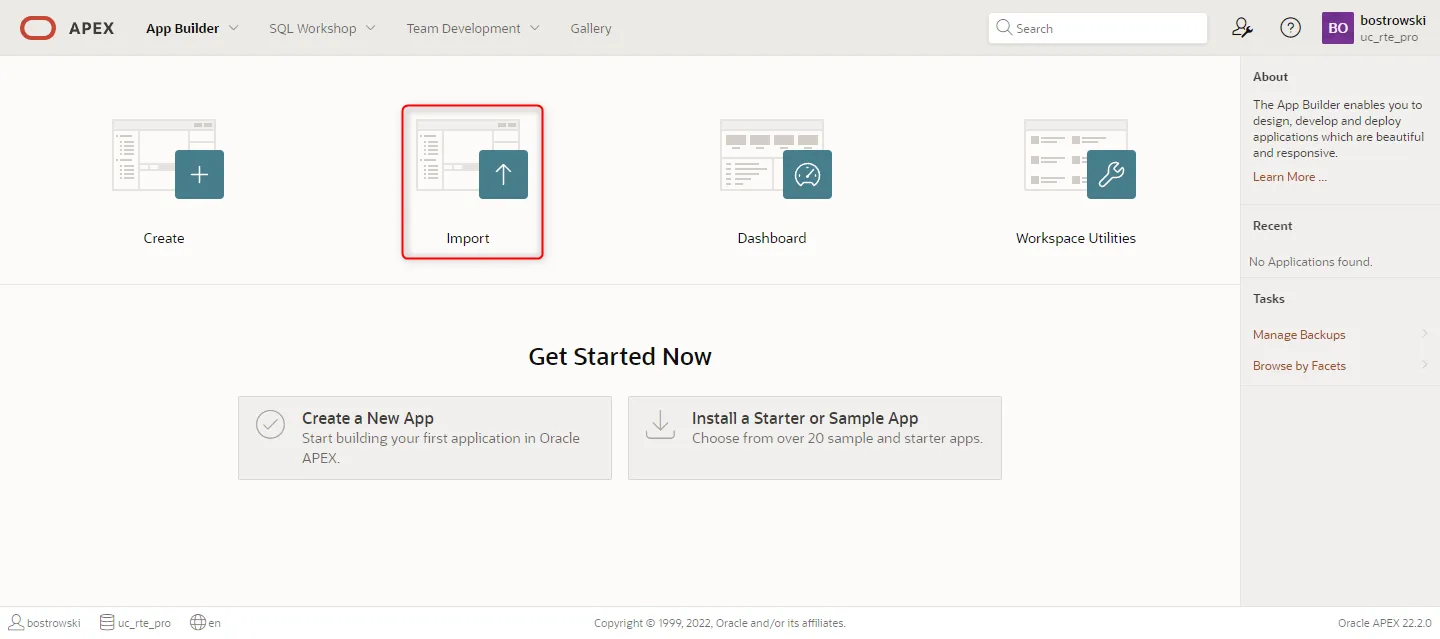Click the Administration user-wrench icon
1440x639 pixels.
[x=1242, y=28]
